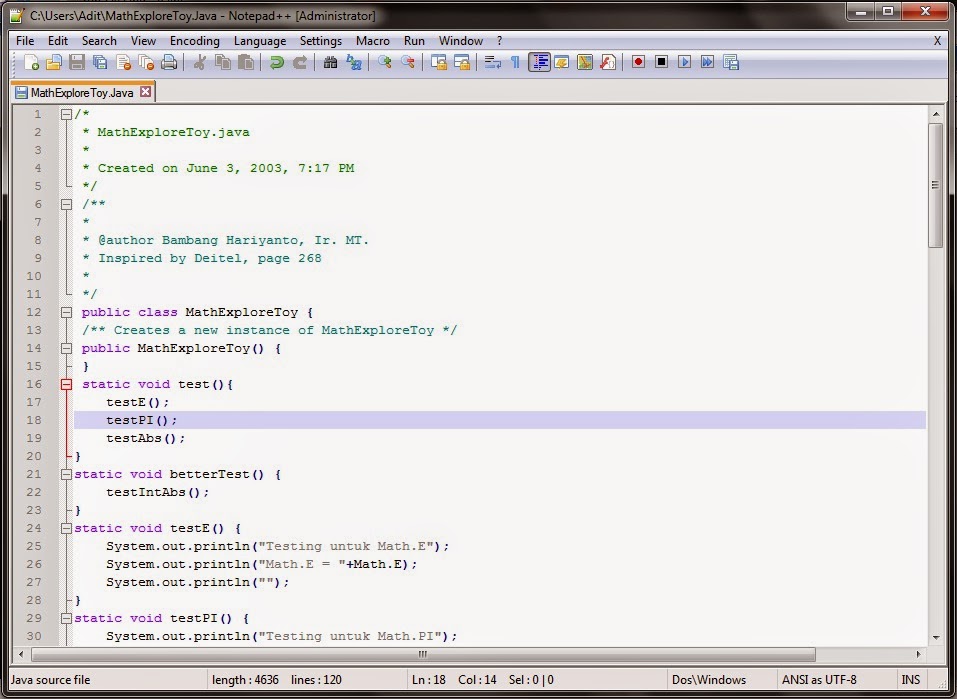
Task: Open the Replace dialog icon
Action: coord(353,62)
